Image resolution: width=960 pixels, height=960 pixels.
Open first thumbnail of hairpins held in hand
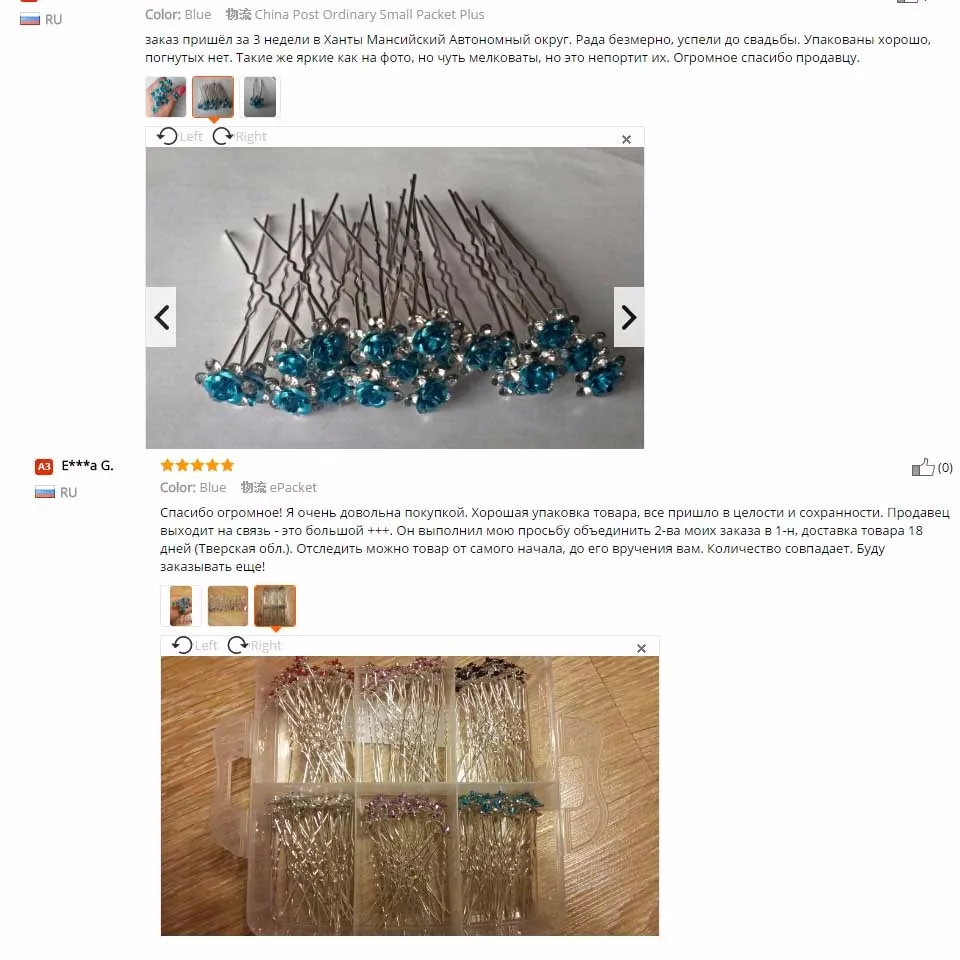pyautogui.click(x=166, y=97)
